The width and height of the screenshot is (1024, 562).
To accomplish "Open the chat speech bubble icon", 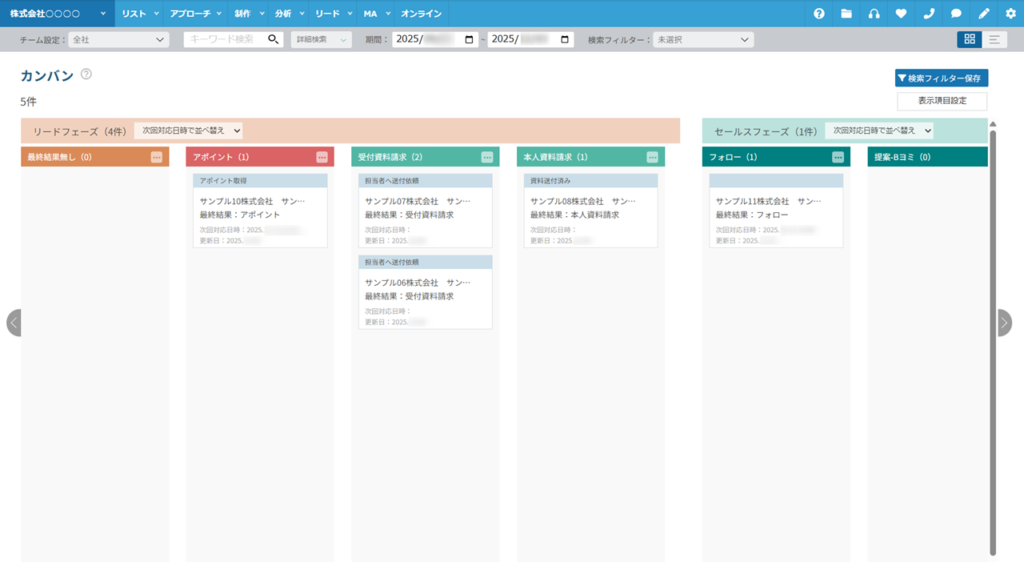I will point(956,13).
